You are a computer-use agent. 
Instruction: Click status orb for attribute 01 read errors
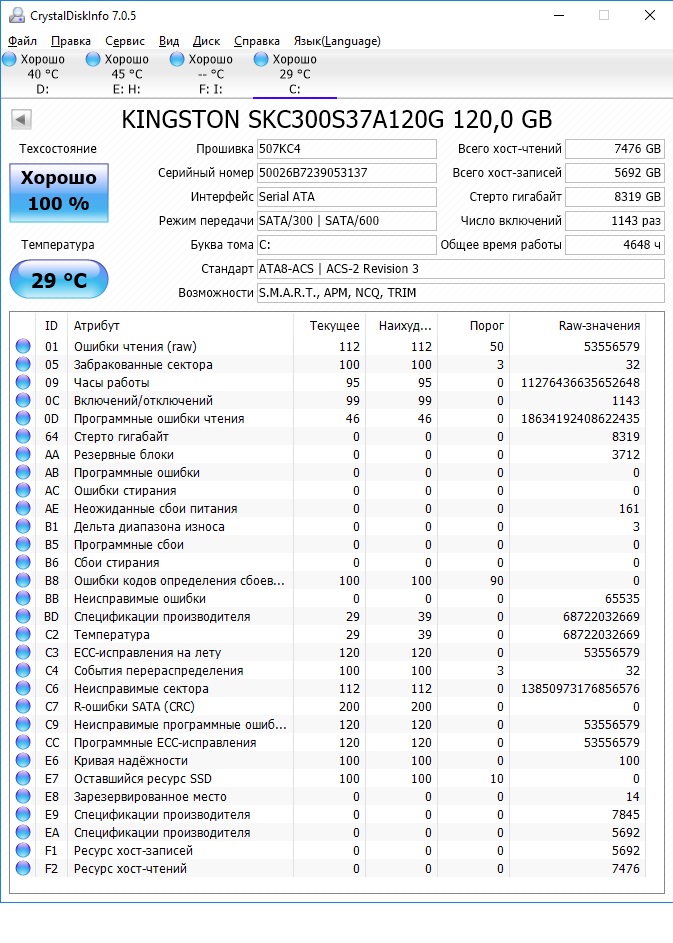click(x=23, y=346)
